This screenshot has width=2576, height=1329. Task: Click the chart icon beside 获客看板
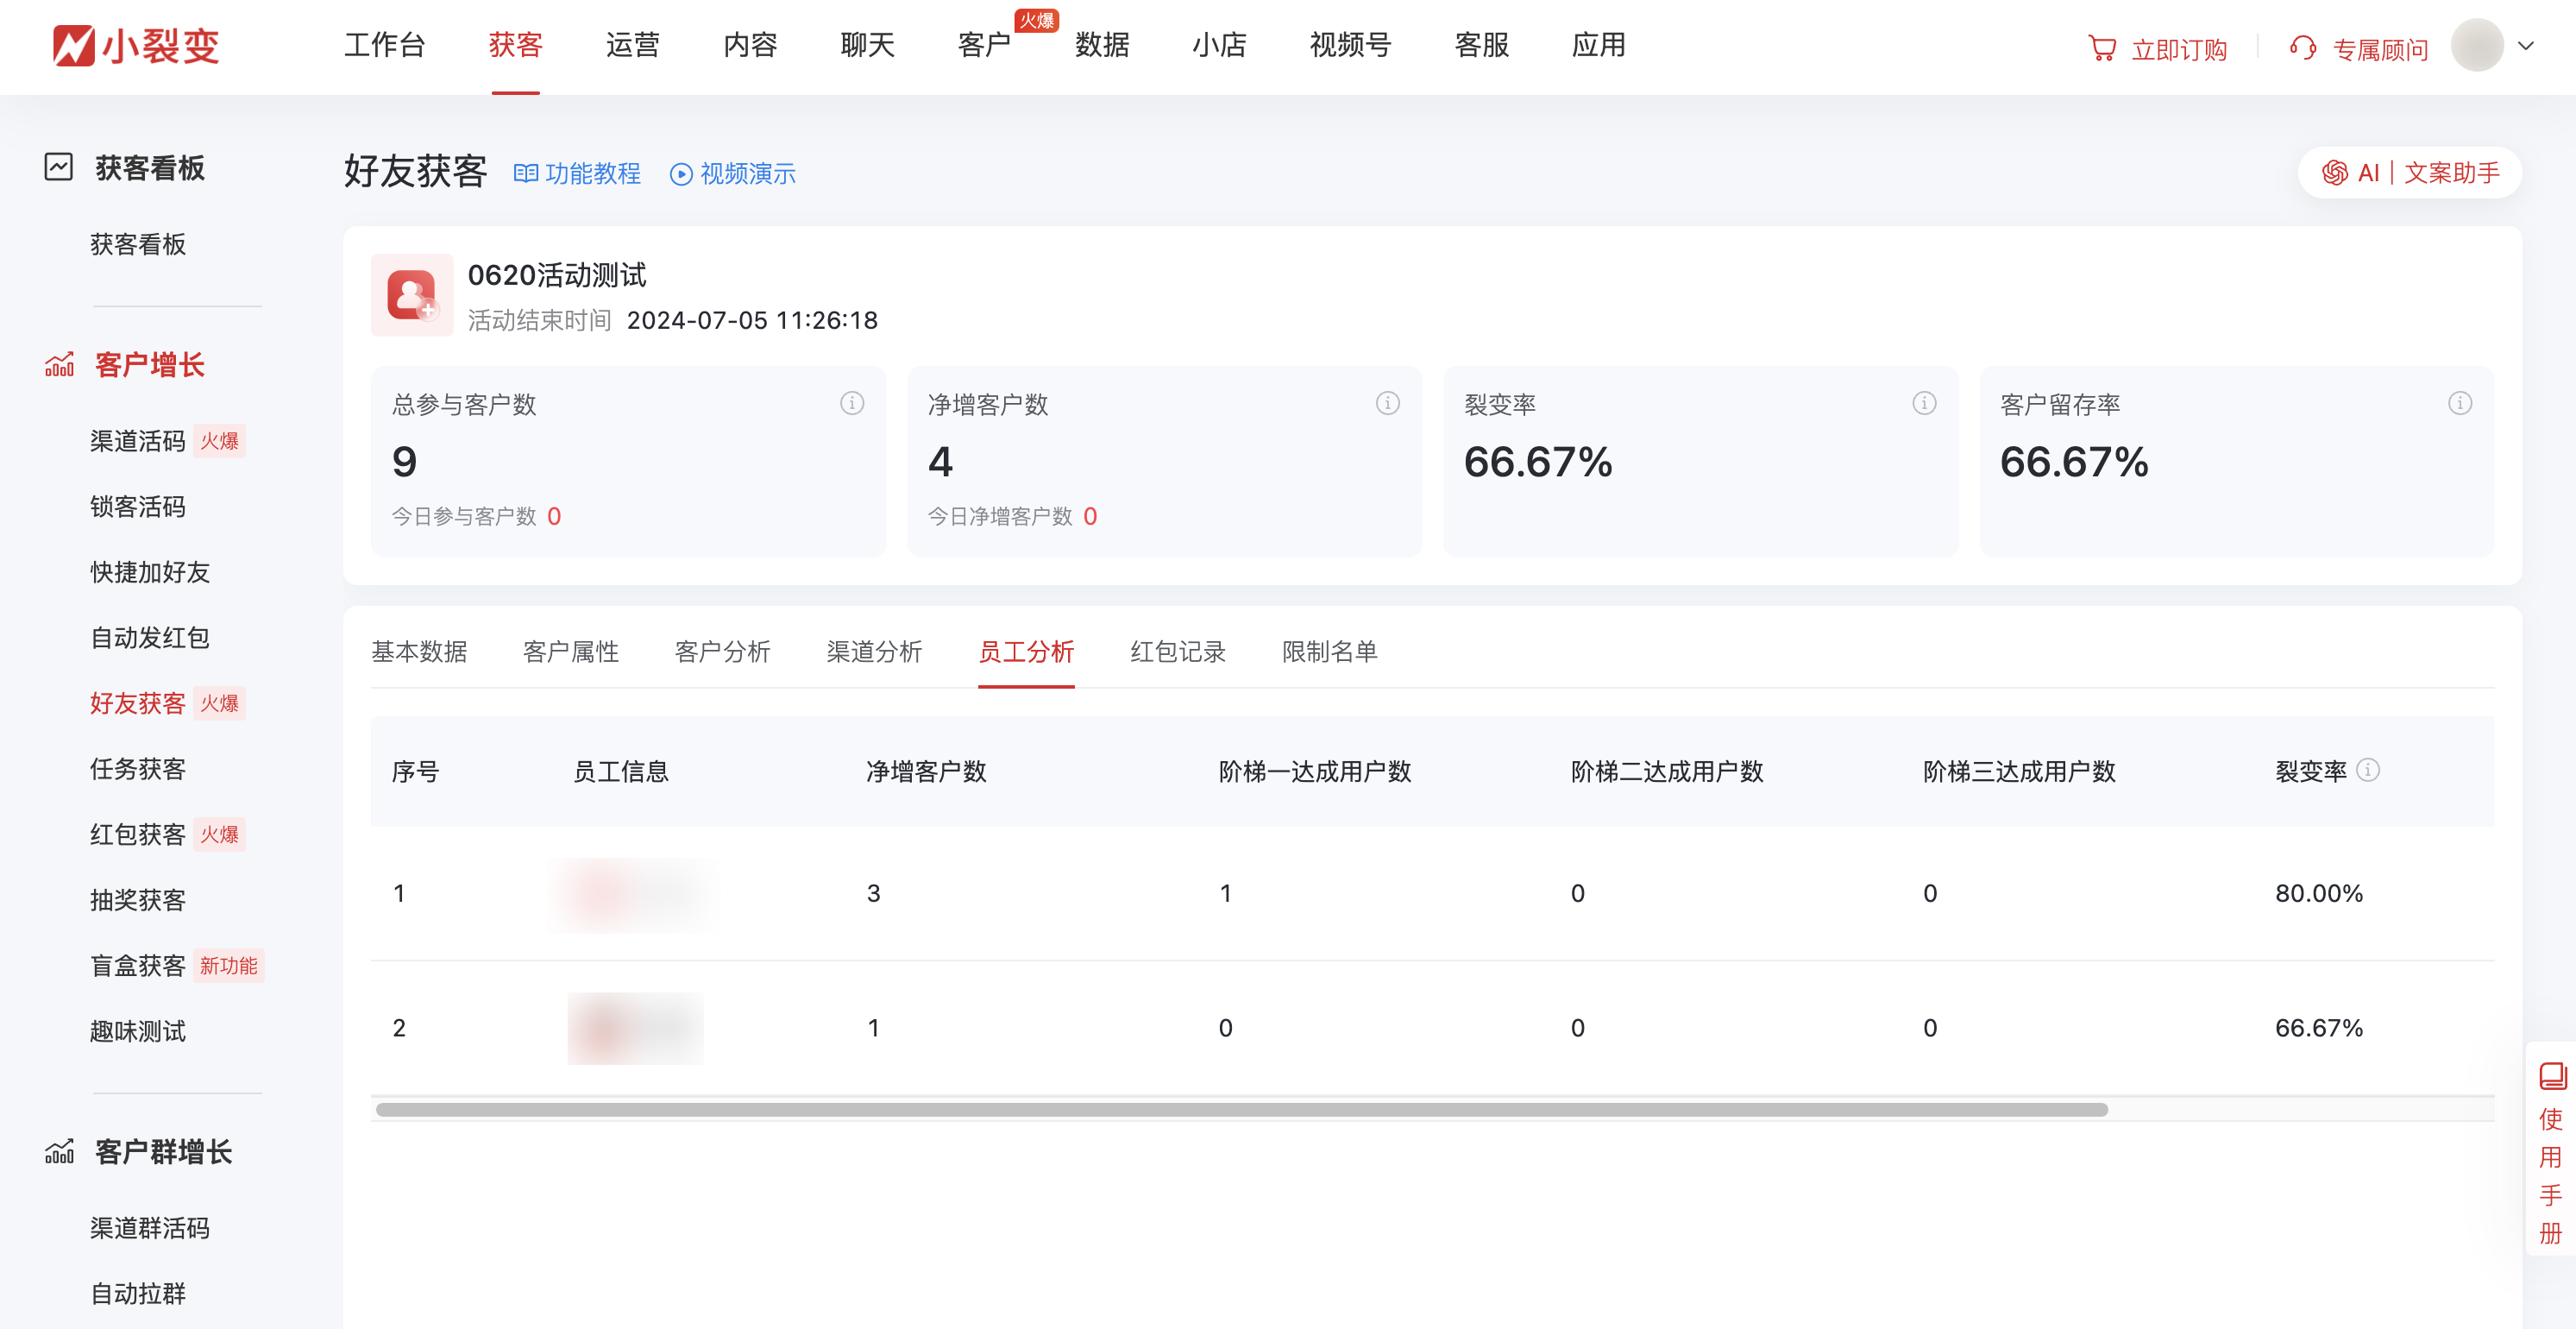pos(59,167)
